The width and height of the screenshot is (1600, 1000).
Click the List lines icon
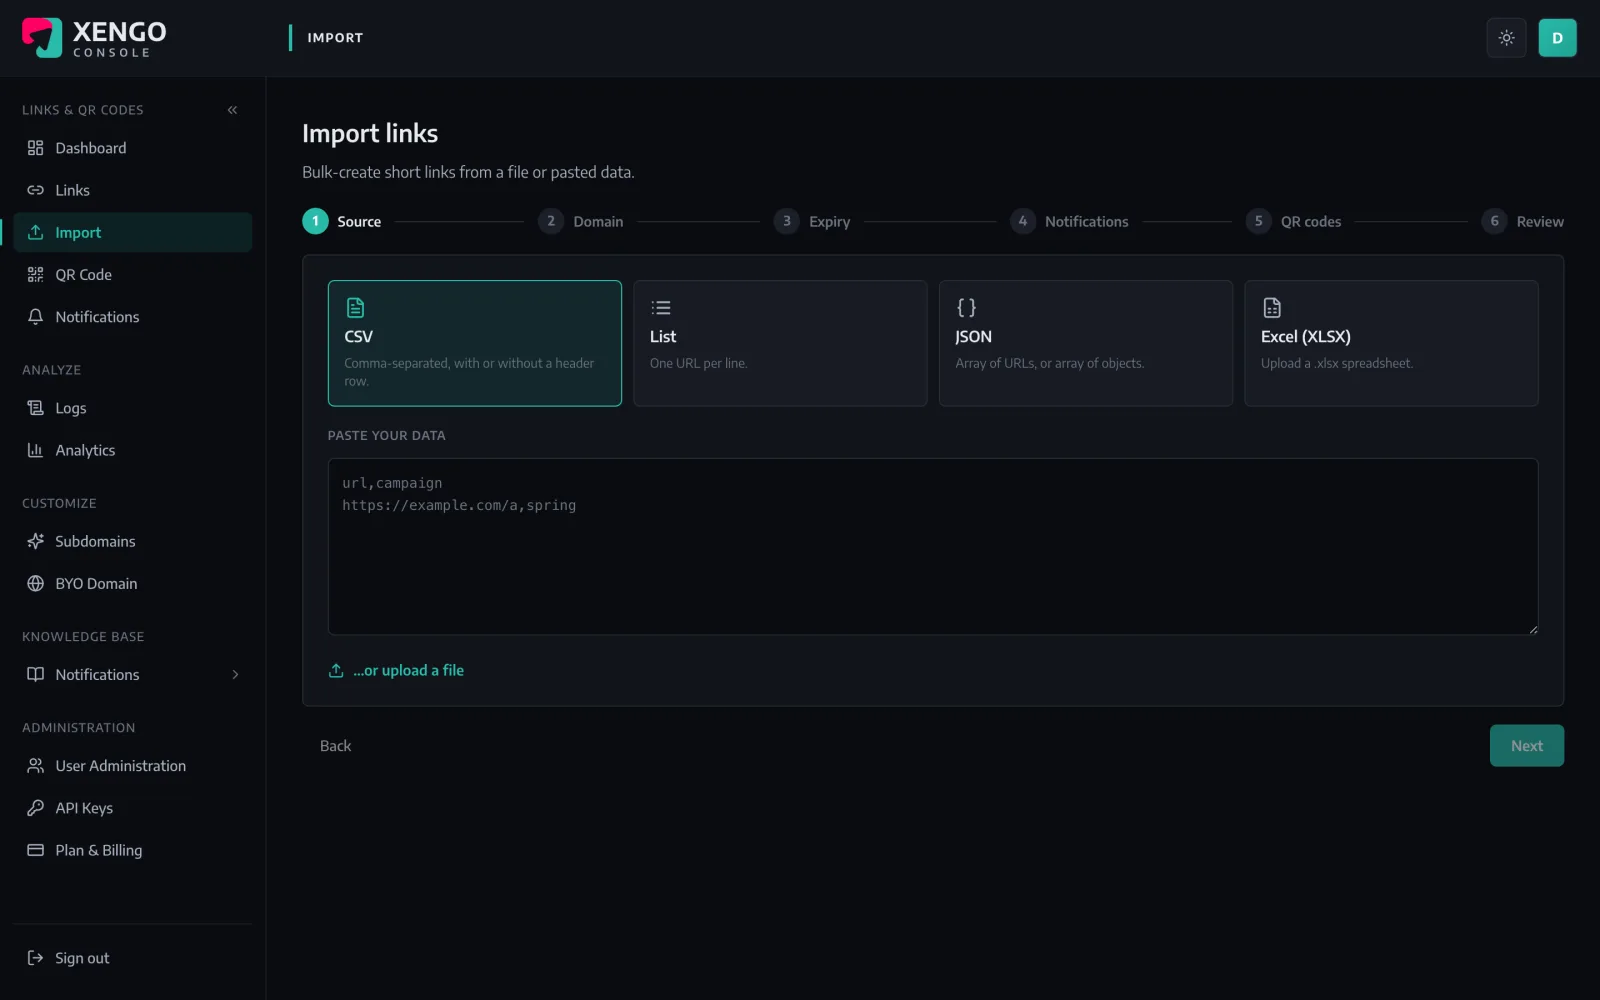click(x=661, y=308)
